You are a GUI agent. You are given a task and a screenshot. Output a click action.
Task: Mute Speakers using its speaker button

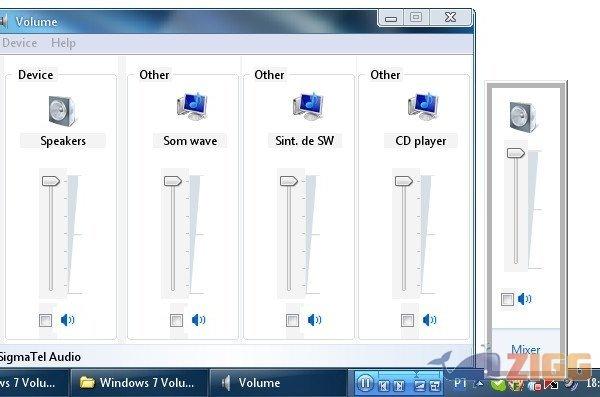click(x=68, y=320)
